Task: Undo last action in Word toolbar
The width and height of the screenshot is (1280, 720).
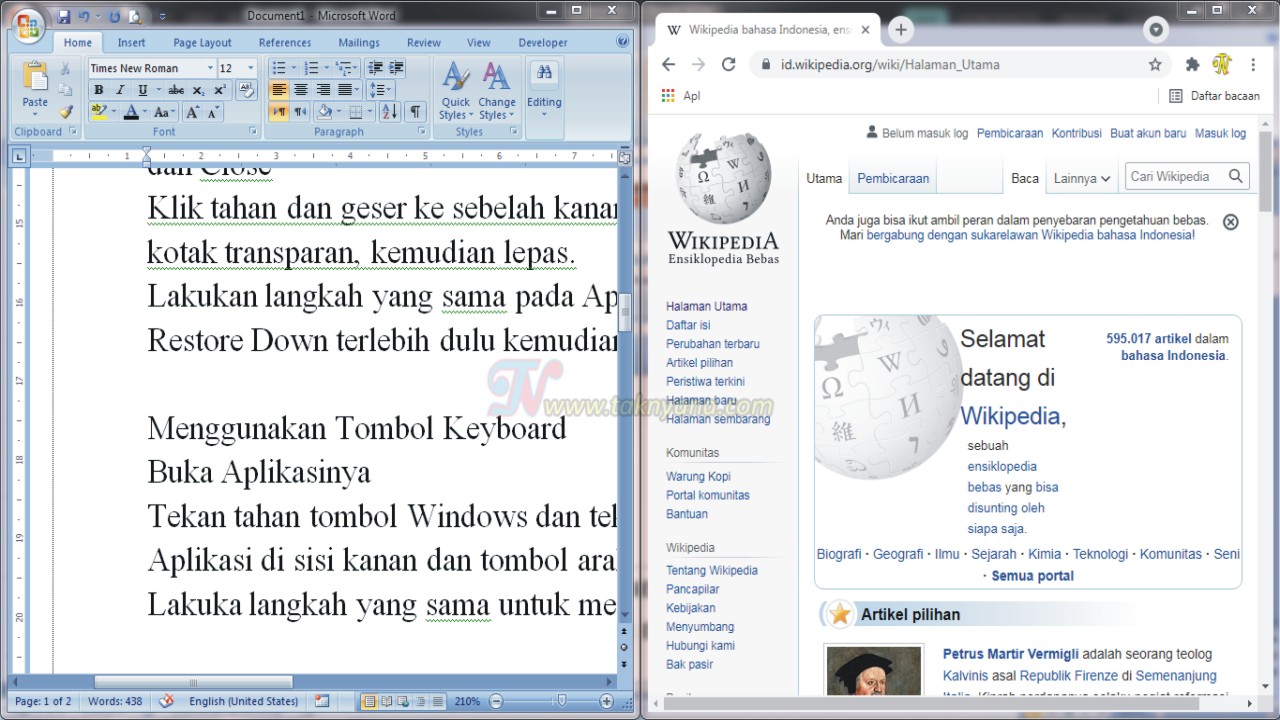Action: click(x=84, y=17)
